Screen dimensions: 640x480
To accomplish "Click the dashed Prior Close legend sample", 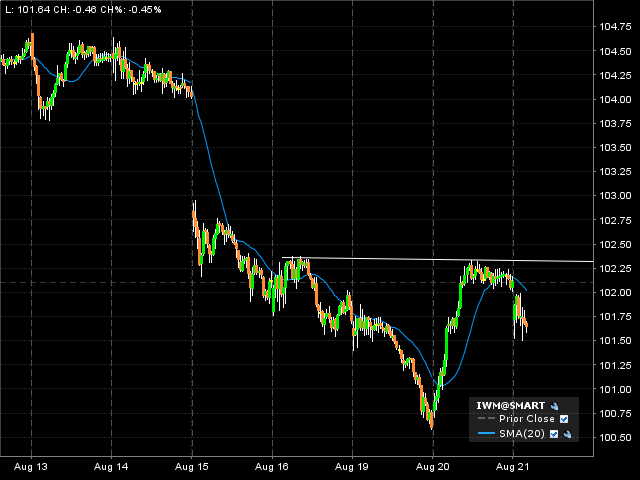I will pos(486,419).
